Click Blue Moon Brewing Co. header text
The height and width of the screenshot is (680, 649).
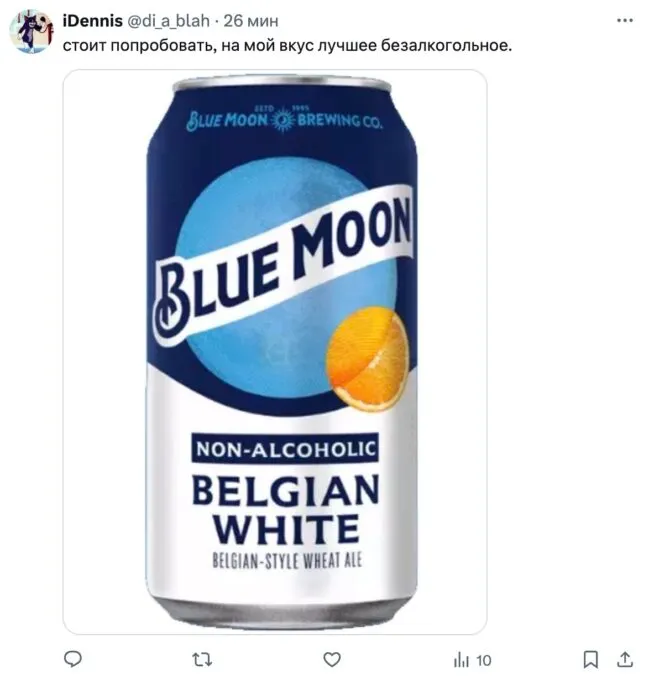(x=284, y=119)
